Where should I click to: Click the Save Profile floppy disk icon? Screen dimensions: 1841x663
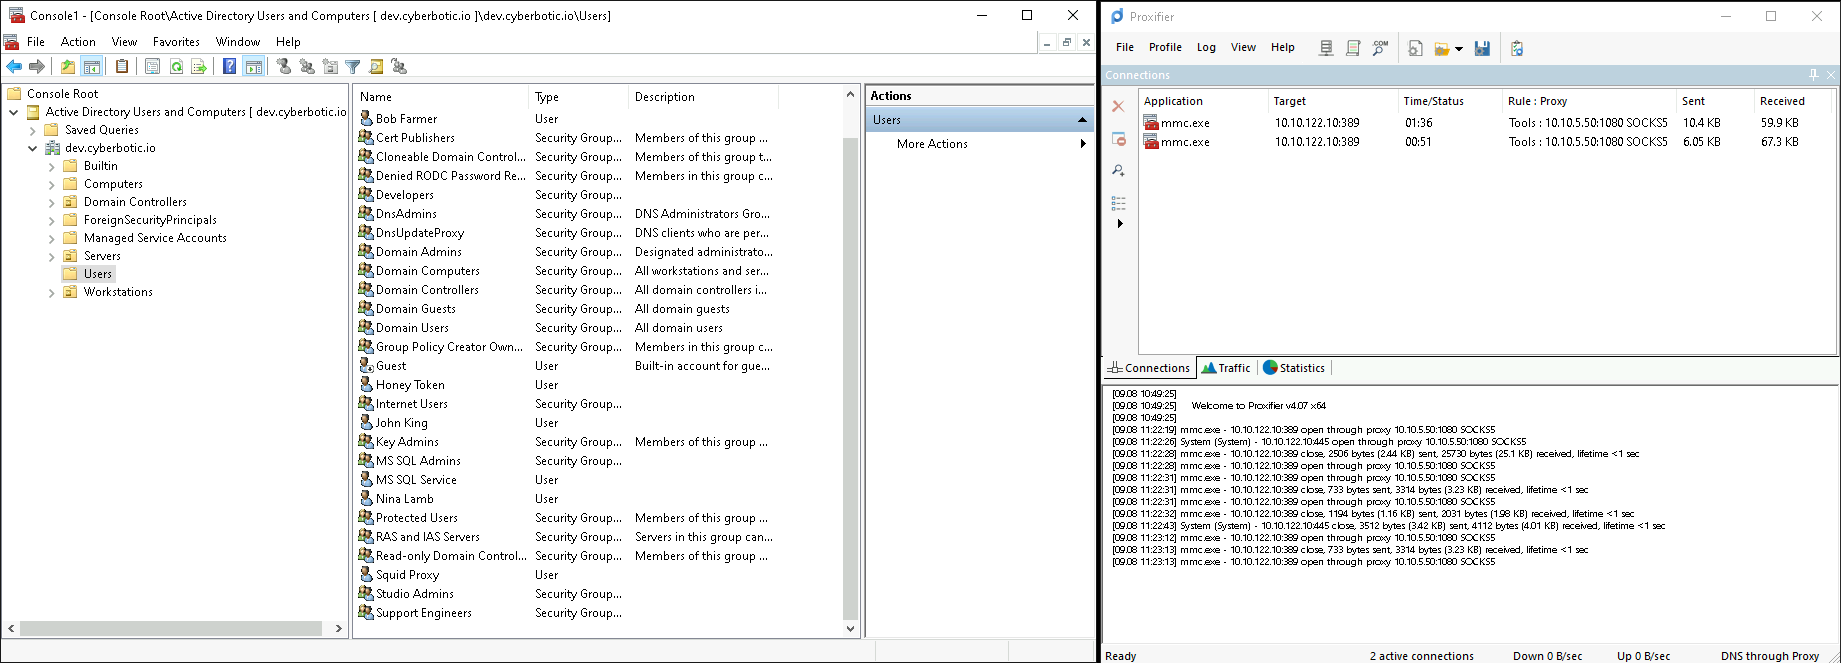[1482, 48]
